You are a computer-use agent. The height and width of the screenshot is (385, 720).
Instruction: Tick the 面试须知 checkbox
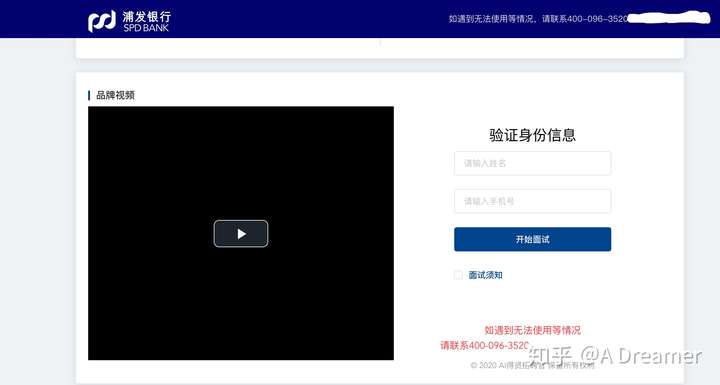pos(458,275)
